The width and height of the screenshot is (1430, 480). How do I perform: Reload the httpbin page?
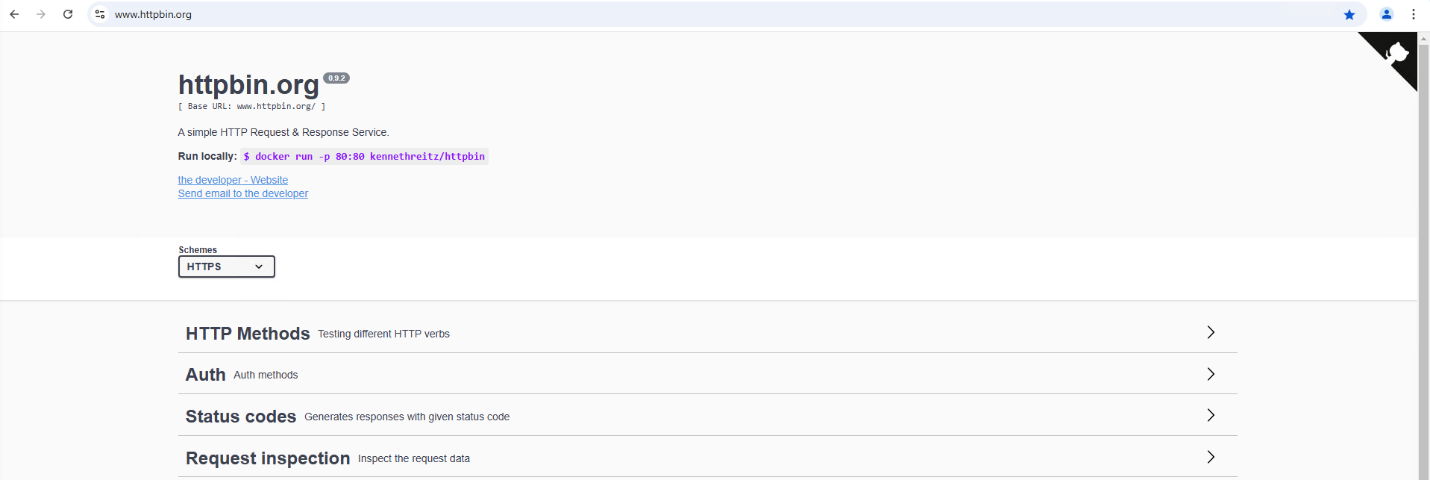[68, 14]
